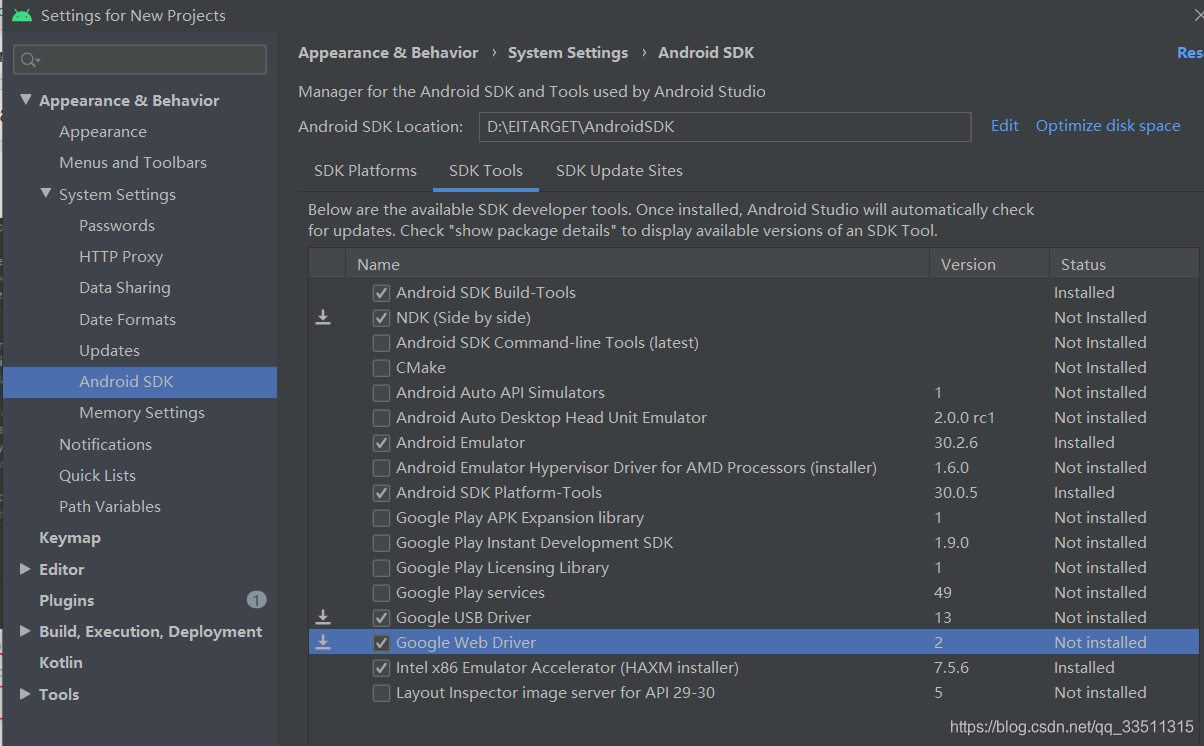The image size is (1204, 746).
Task: Open Data Sharing settings
Action: point(125,288)
